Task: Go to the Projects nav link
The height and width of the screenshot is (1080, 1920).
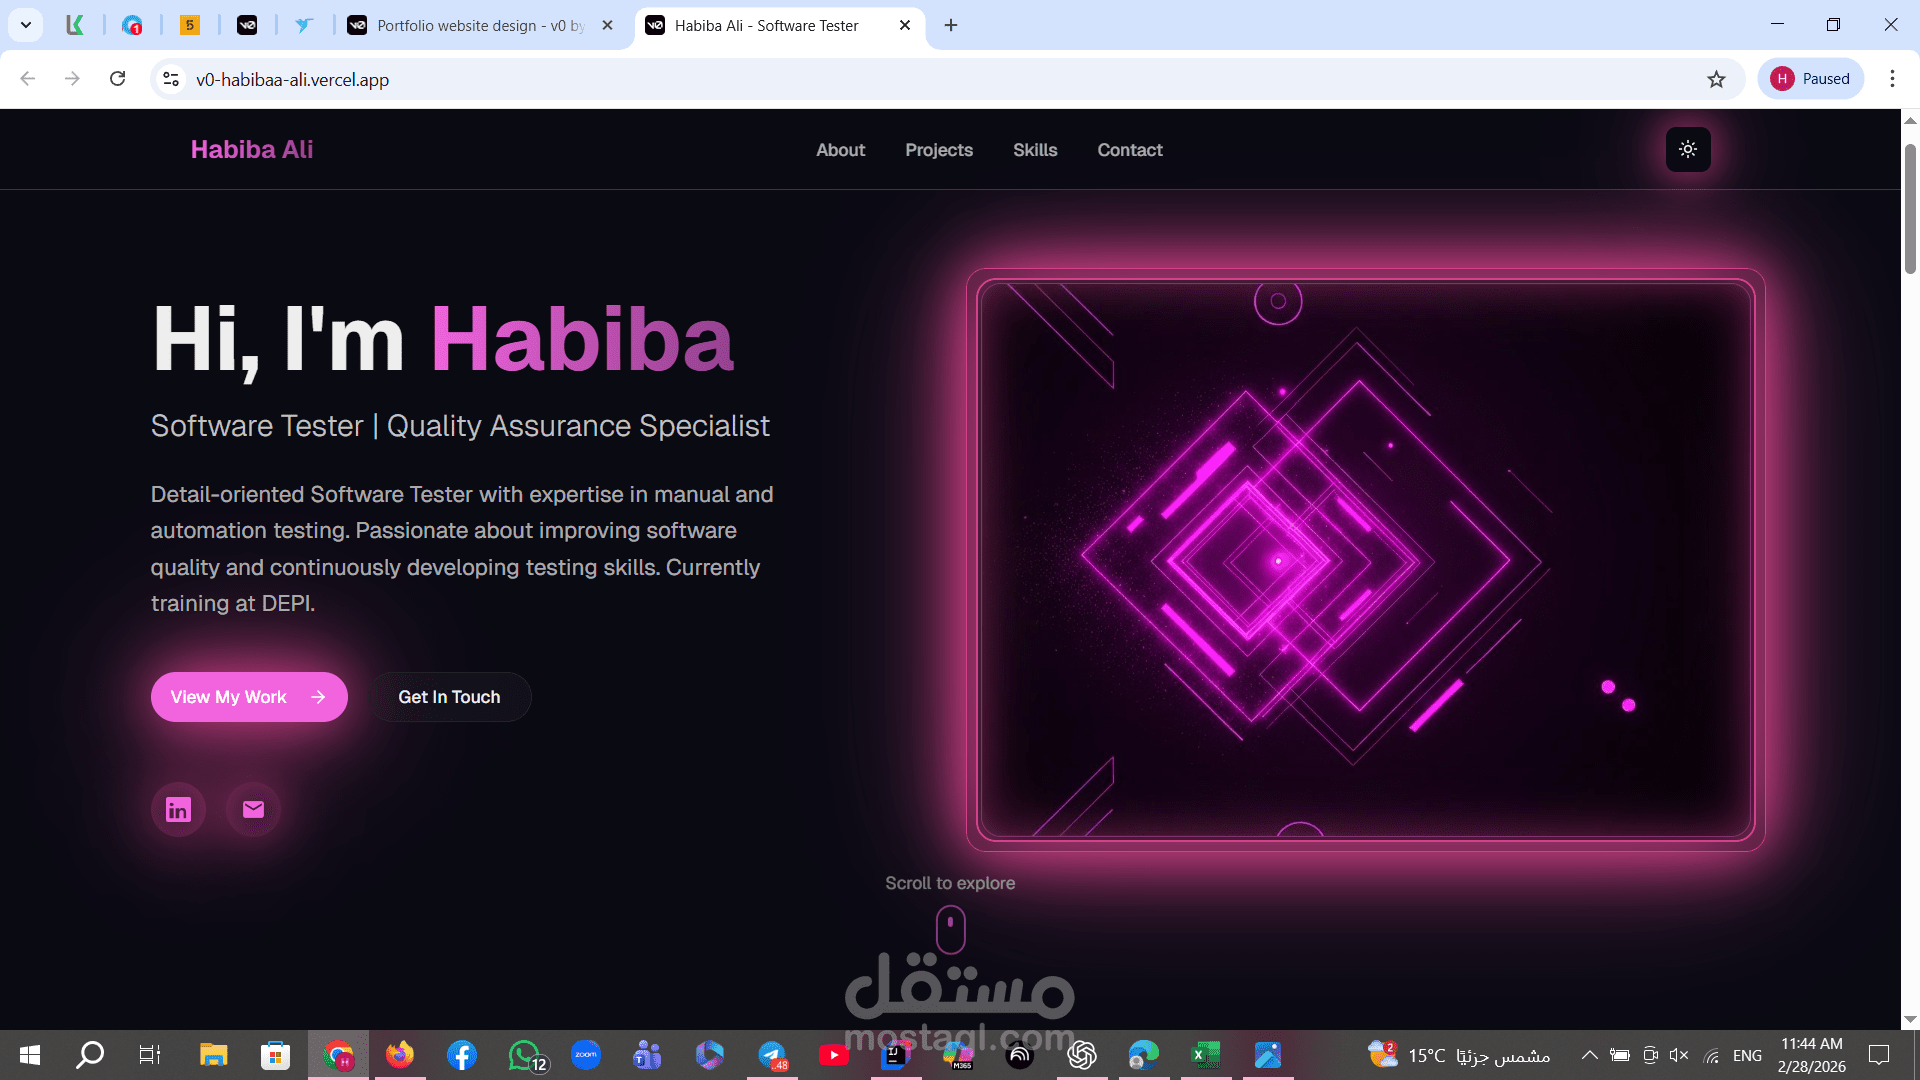Action: tap(938, 150)
